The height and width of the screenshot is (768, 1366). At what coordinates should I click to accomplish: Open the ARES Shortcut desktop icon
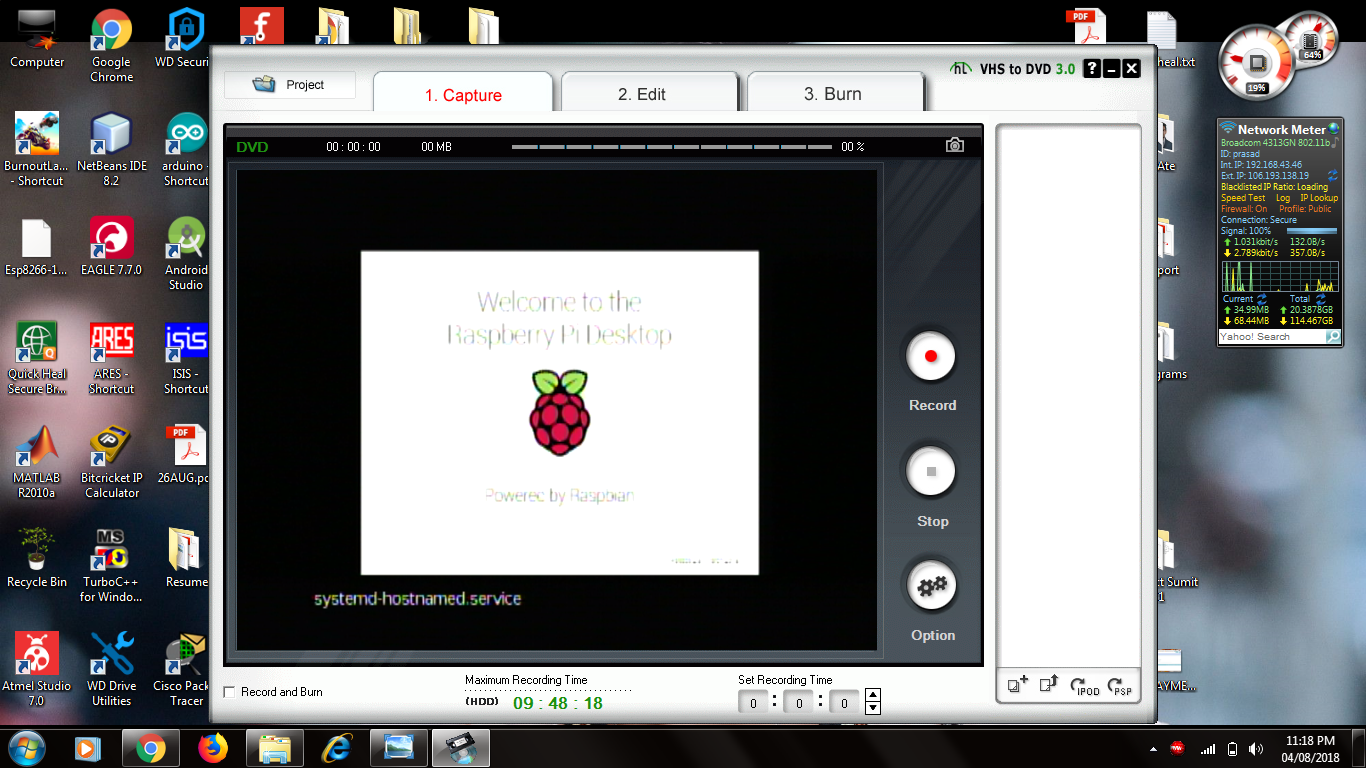tap(111, 358)
